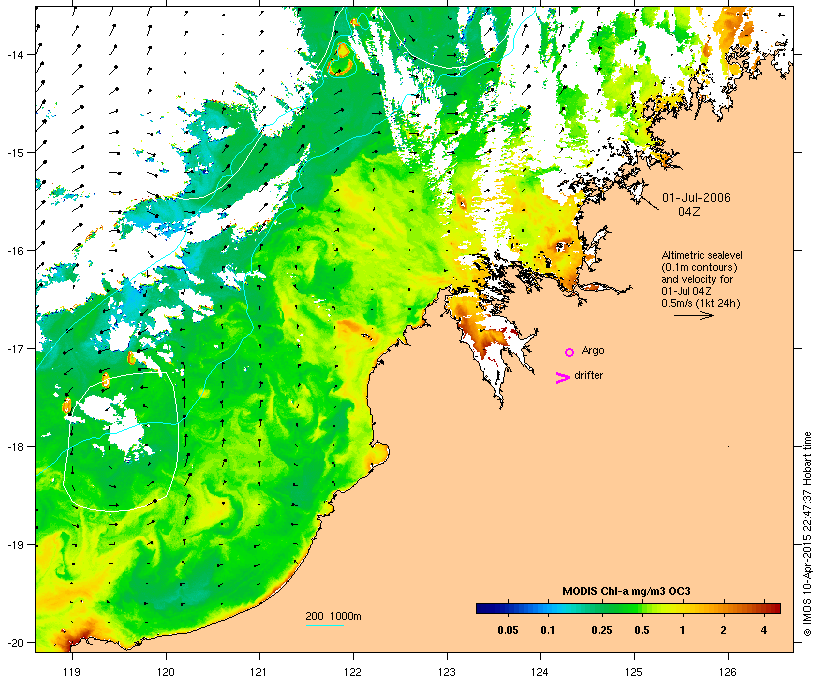Click the latitude axis label '-14'
The height and width of the screenshot is (680, 820).
coord(14,54)
